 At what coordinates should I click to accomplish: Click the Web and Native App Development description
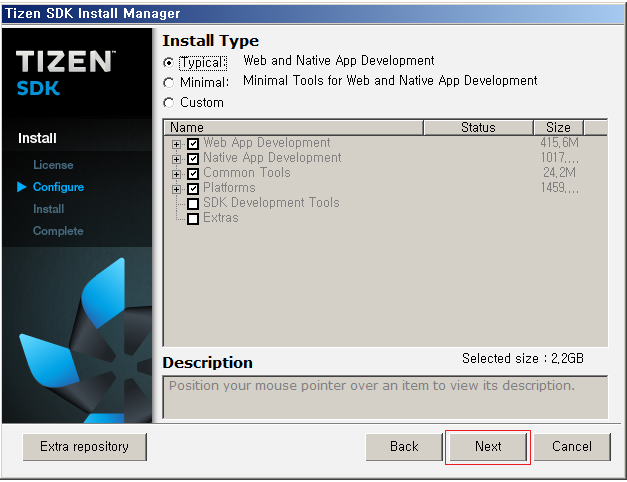339,61
